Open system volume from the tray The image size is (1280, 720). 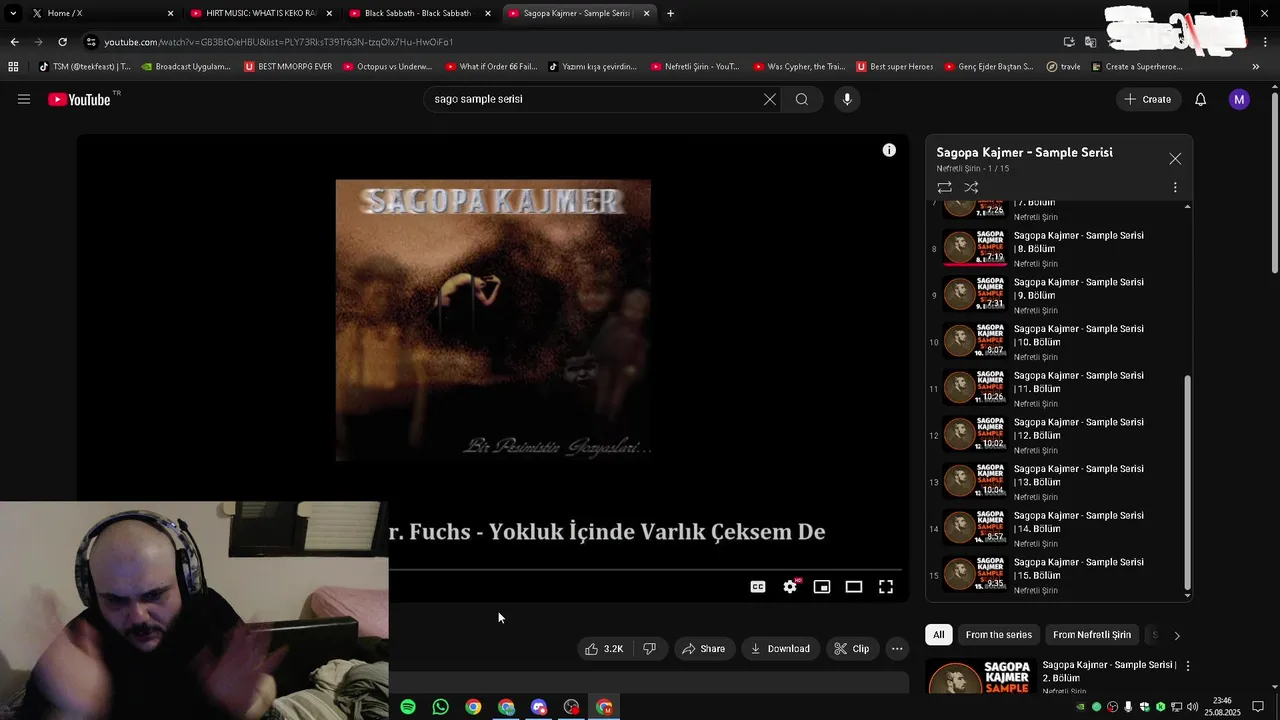coord(1192,707)
